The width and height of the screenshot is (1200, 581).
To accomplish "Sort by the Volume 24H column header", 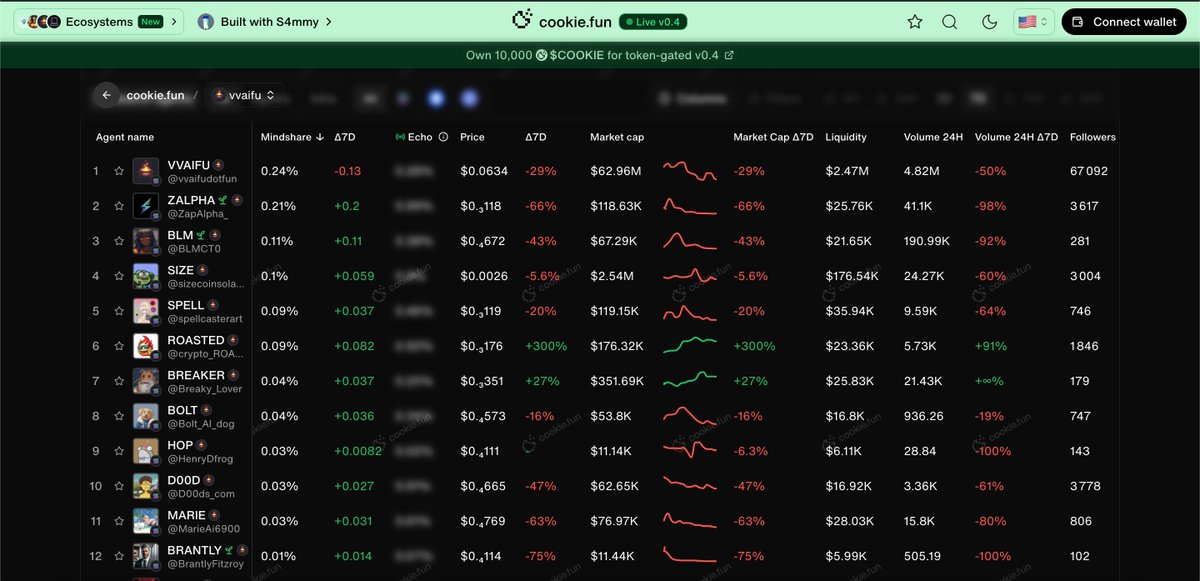I will pyautogui.click(x=931, y=137).
